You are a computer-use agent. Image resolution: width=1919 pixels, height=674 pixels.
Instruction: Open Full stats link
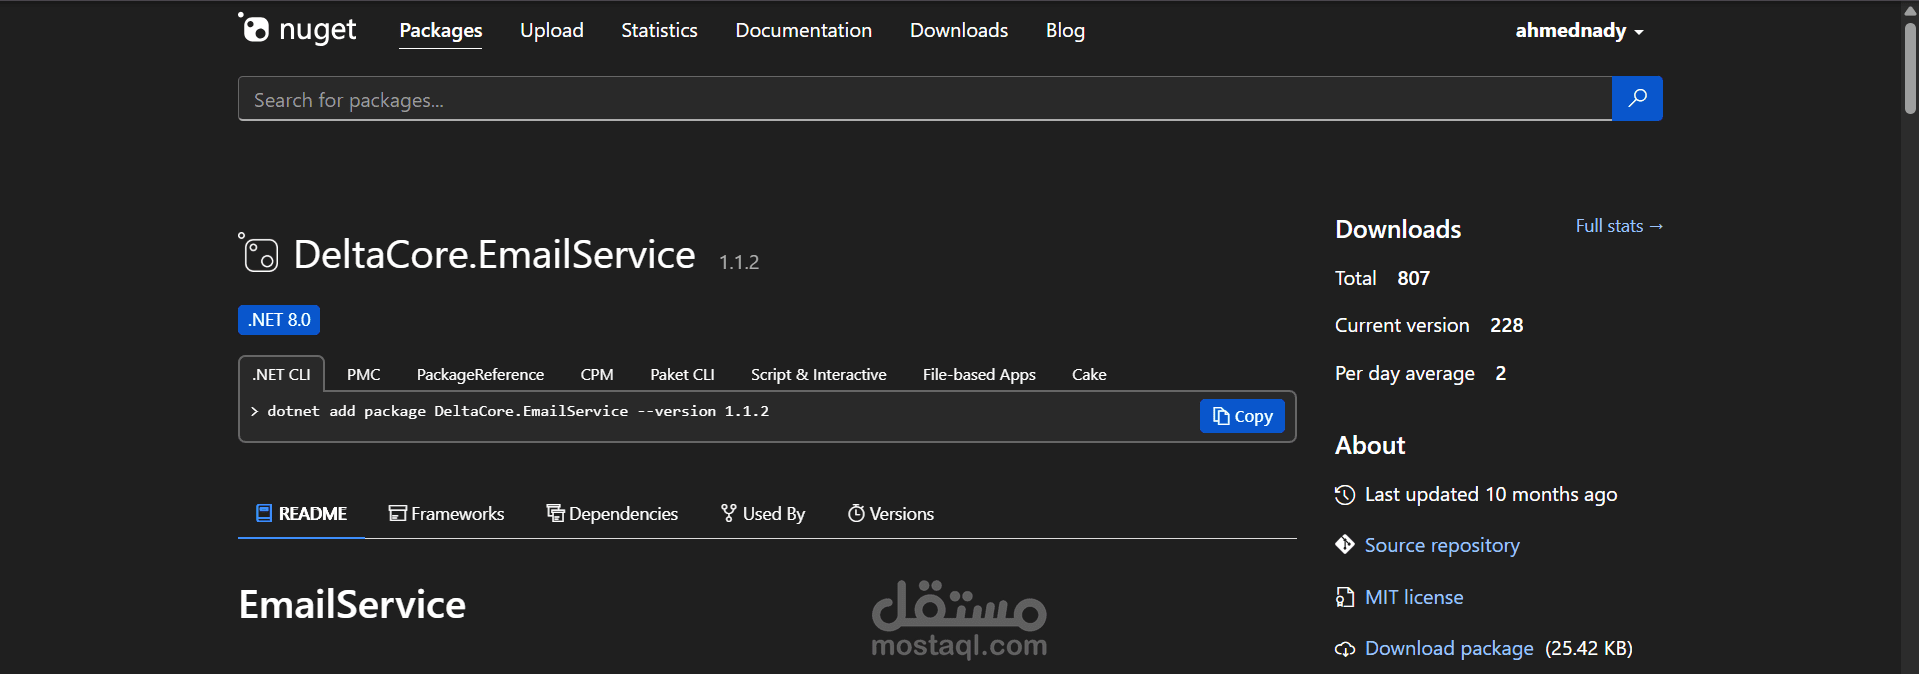click(x=1619, y=226)
